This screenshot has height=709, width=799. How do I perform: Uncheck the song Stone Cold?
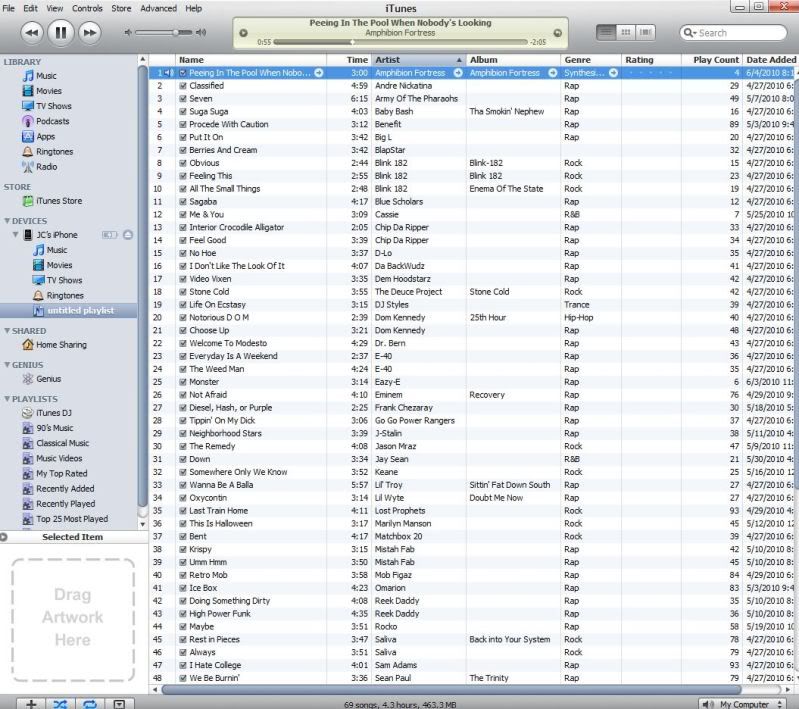(x=183, y=292)
